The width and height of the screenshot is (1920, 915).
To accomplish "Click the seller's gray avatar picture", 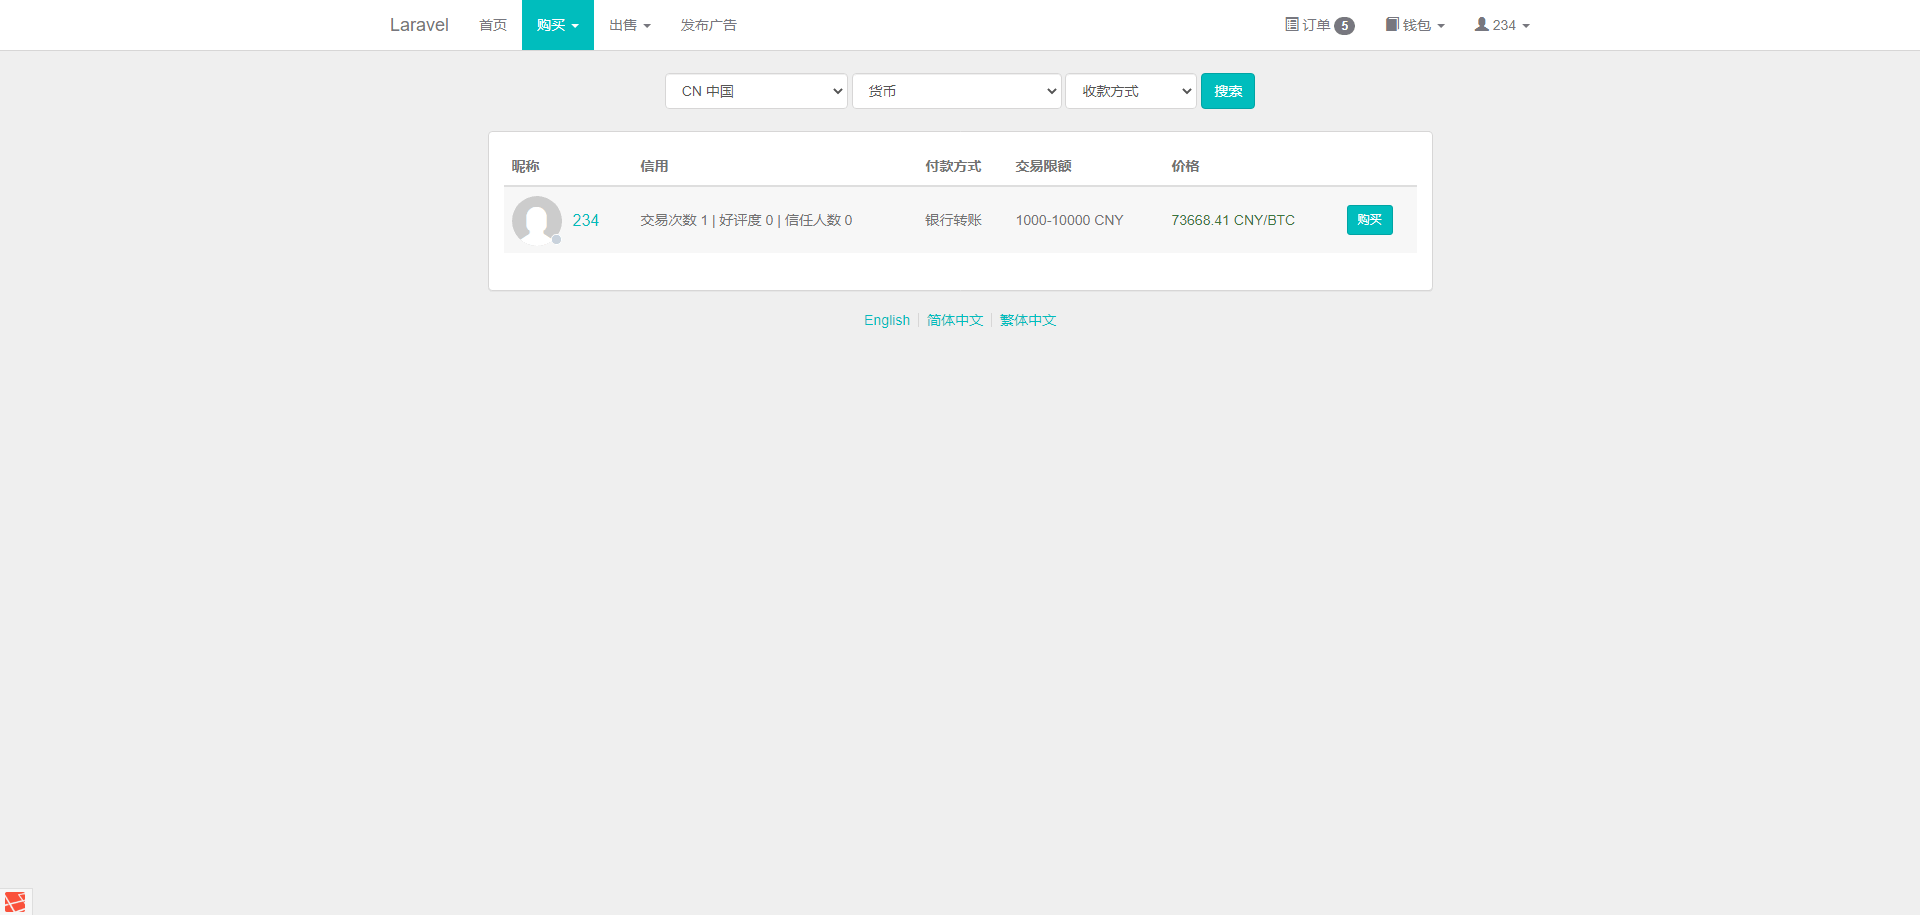I will [x=537, y=220].
